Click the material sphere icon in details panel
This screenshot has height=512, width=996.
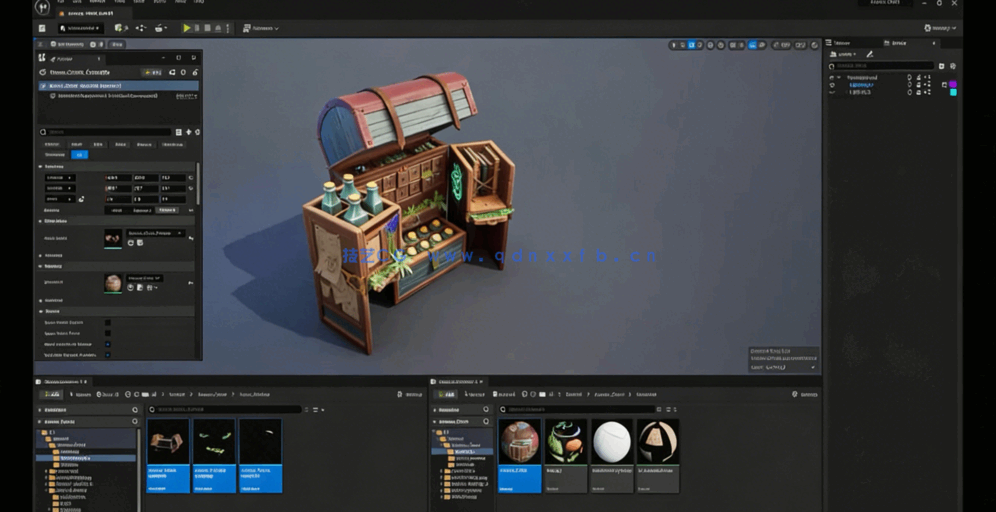pyautogui.click(x=113, y=283)
